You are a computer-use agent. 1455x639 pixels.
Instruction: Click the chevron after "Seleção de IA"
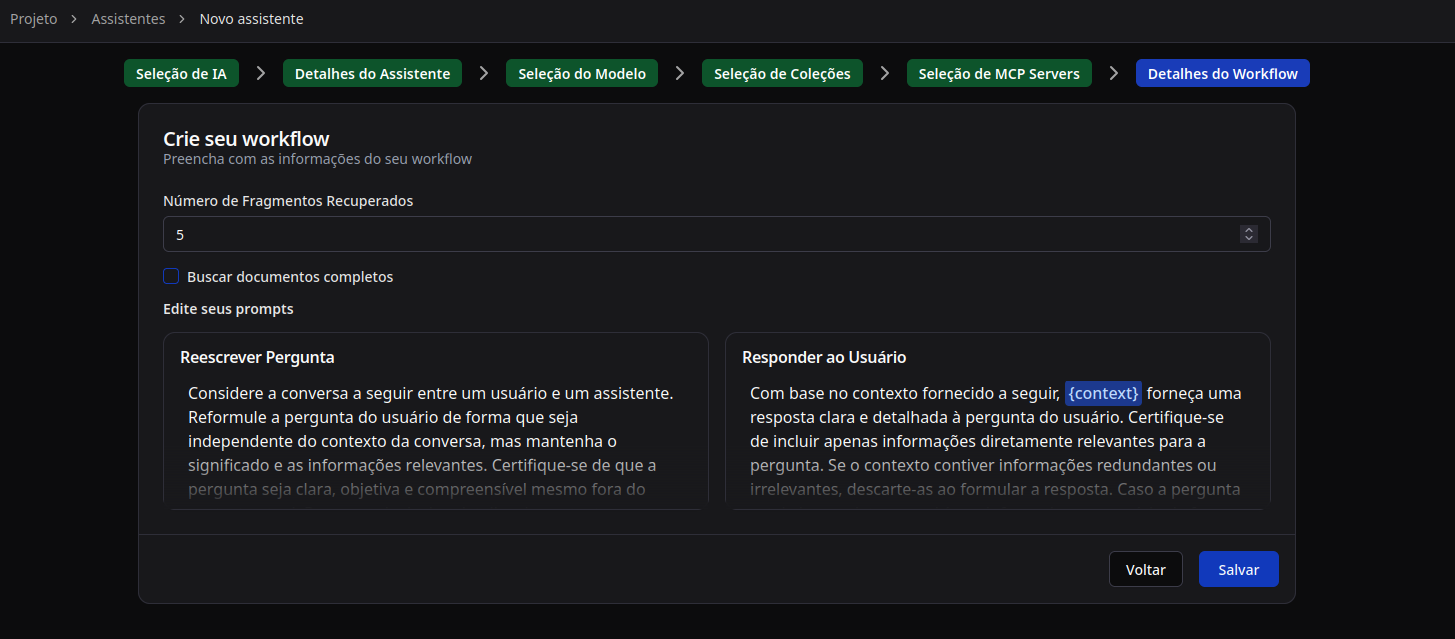260,72
